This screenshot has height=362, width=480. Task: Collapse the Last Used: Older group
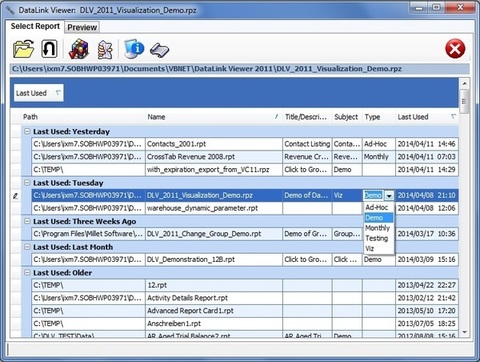(x=27, y=273)
